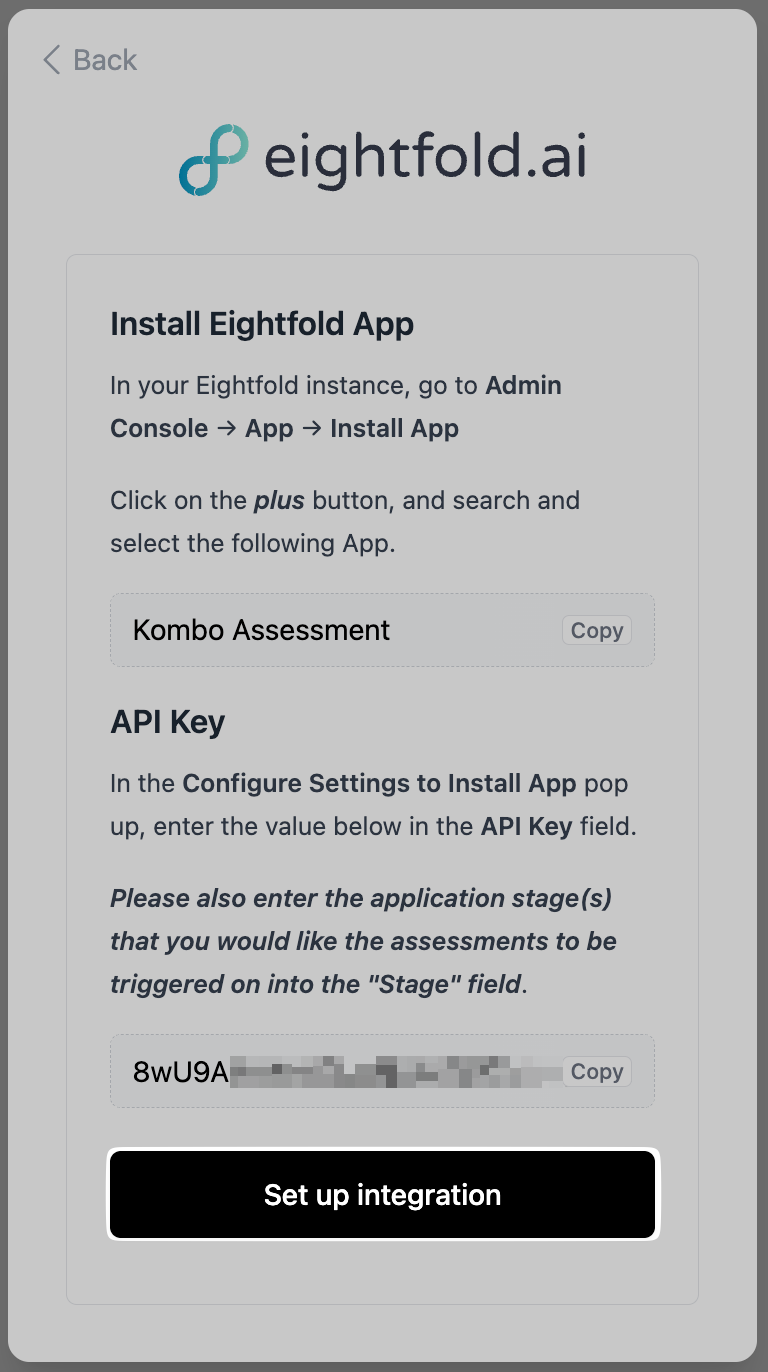The height and width of the screenshot is (1372, 768).
Task: Click the blurred portion of the API key
Action: [x=395, y=1072]
